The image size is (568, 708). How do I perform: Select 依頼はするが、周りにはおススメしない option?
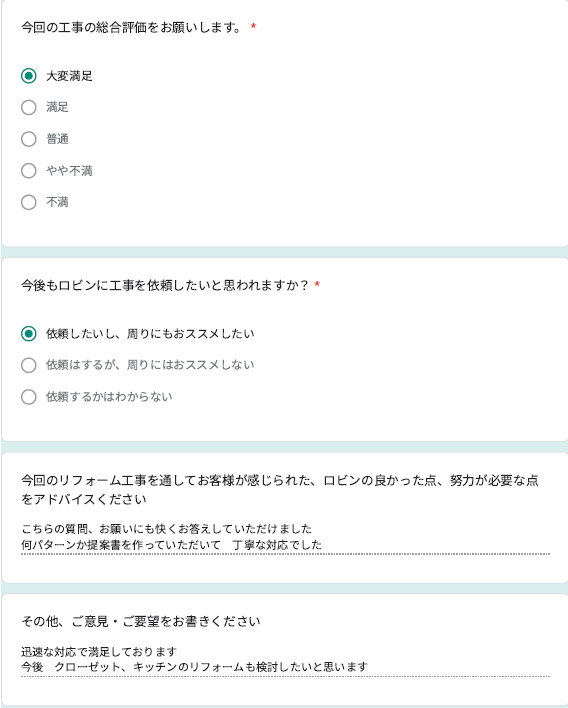pyautogui.click(x=28, y=365)
